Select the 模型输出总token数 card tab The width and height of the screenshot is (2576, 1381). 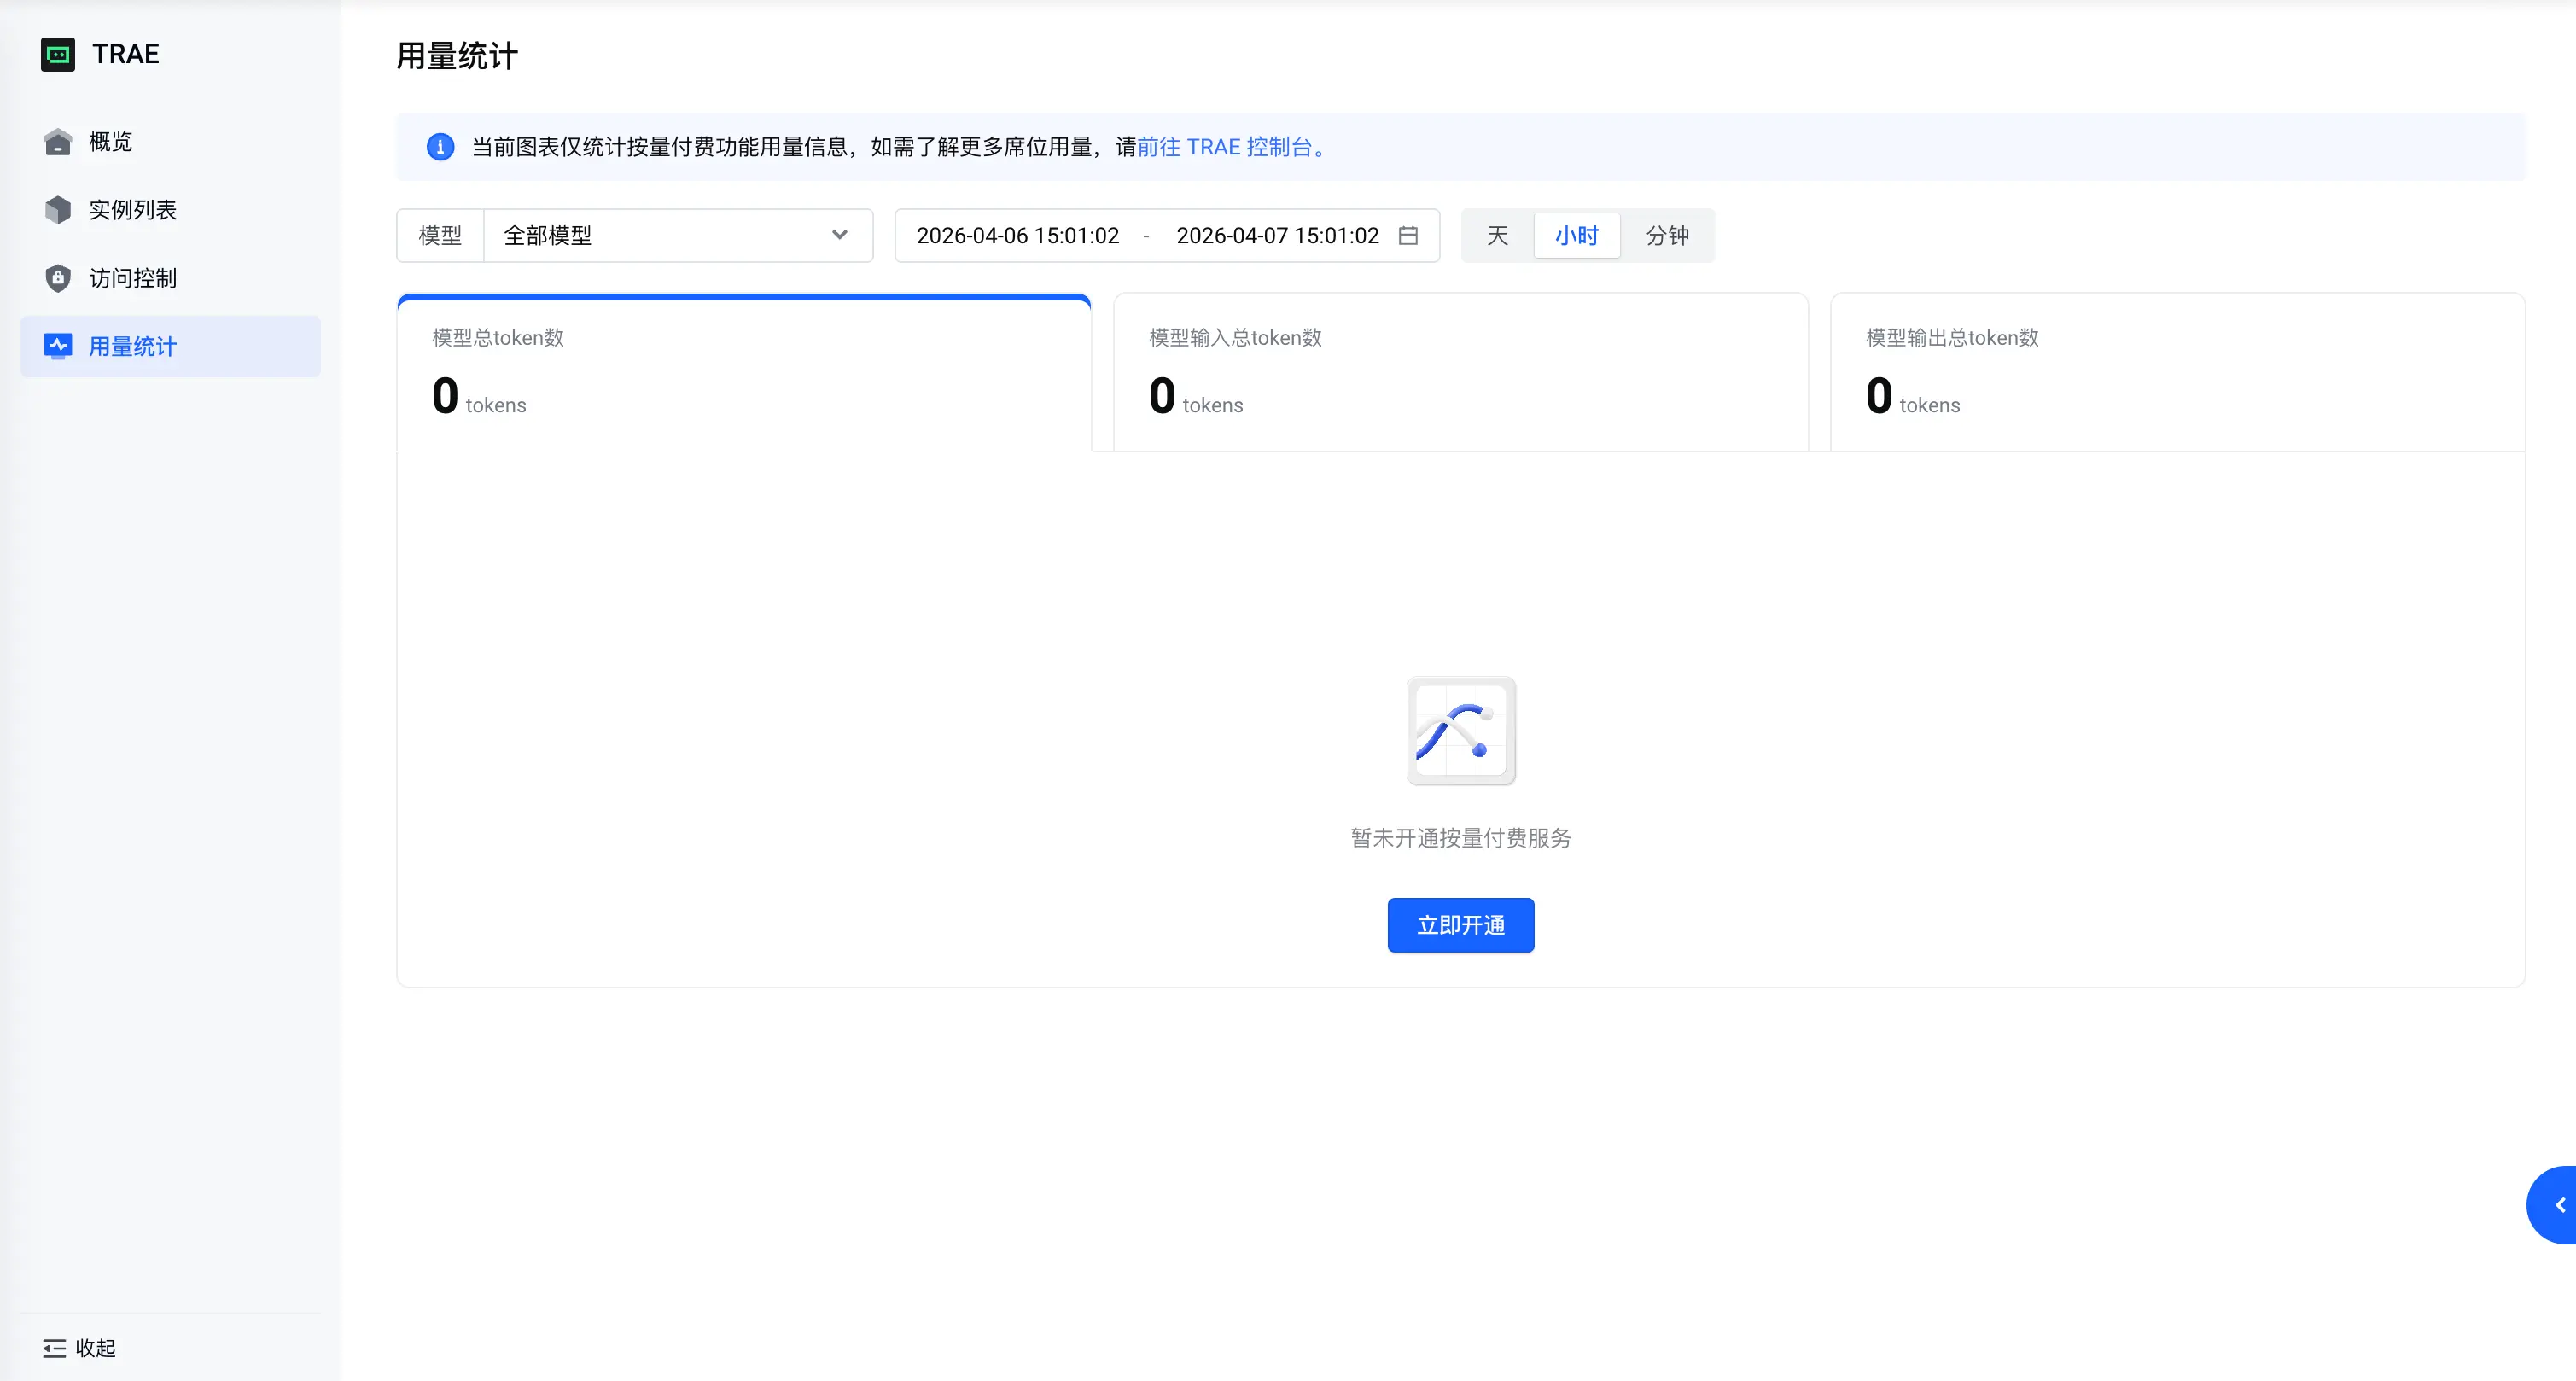(2177, 373)
